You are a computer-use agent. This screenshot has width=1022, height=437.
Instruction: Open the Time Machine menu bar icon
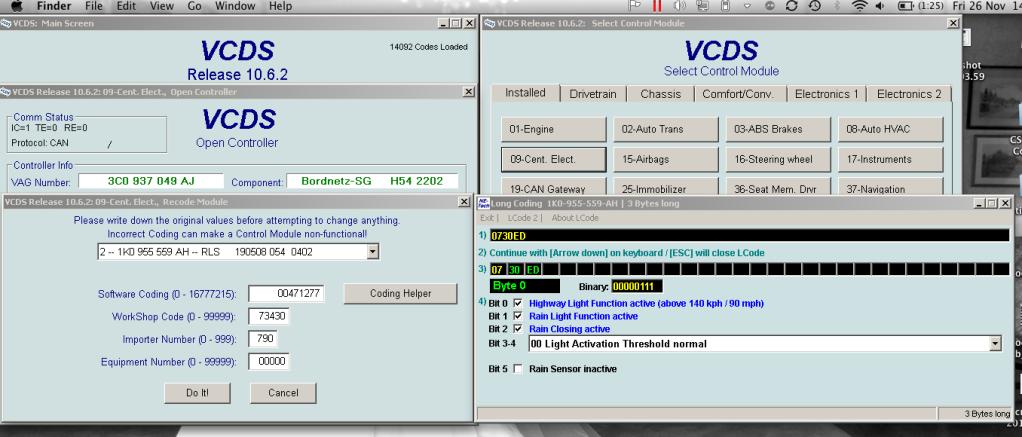pyautogui.click(x=814, y=6)
